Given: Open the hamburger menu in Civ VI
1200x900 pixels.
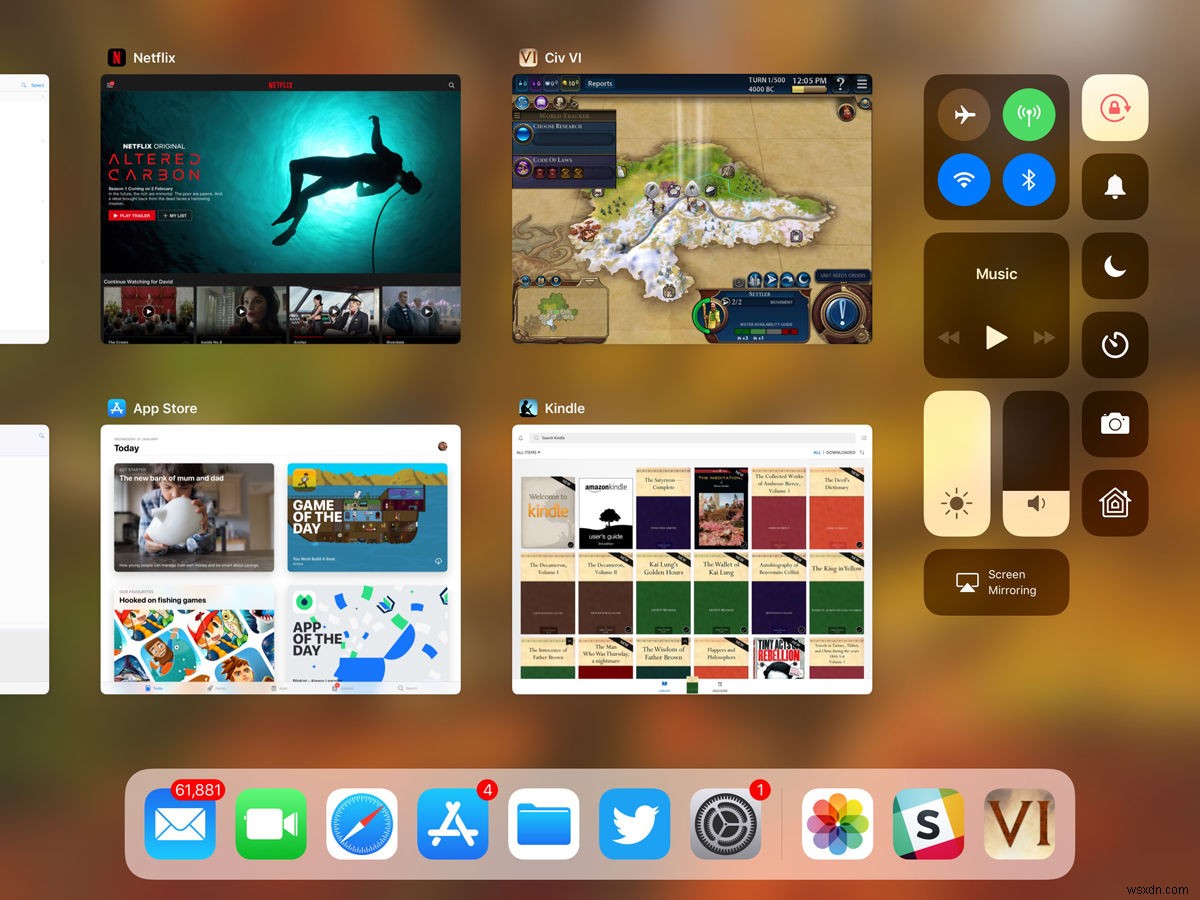Looking at the screenshot, I should [x=861, y=84].
